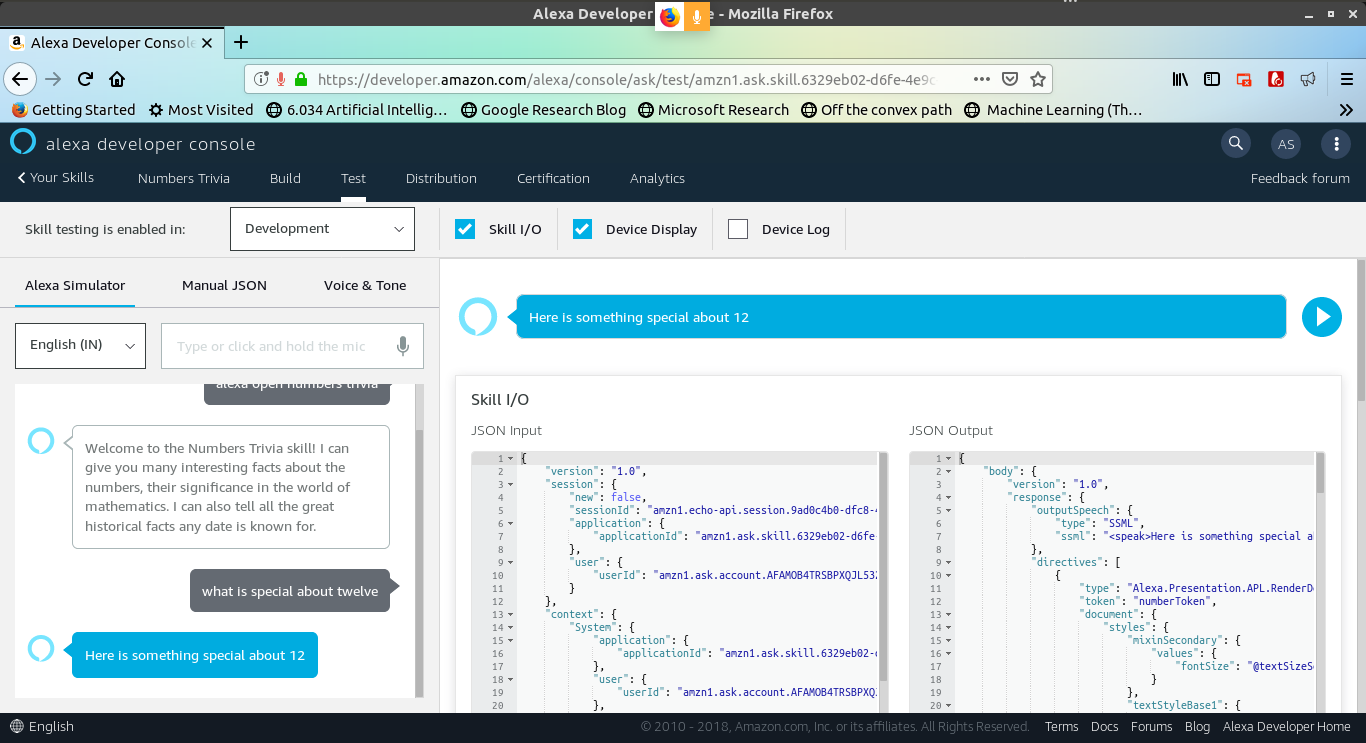Reload the current page
Image resolution: width=1366 pixels, height=743 pixels.
tap(86, 79)
